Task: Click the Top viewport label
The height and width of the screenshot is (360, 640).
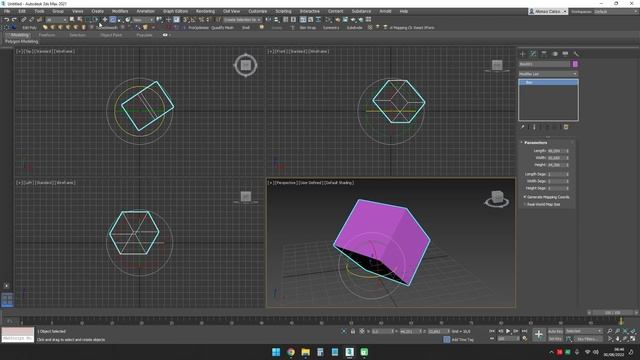Action: pyautogui.click(x=27, y=51)
